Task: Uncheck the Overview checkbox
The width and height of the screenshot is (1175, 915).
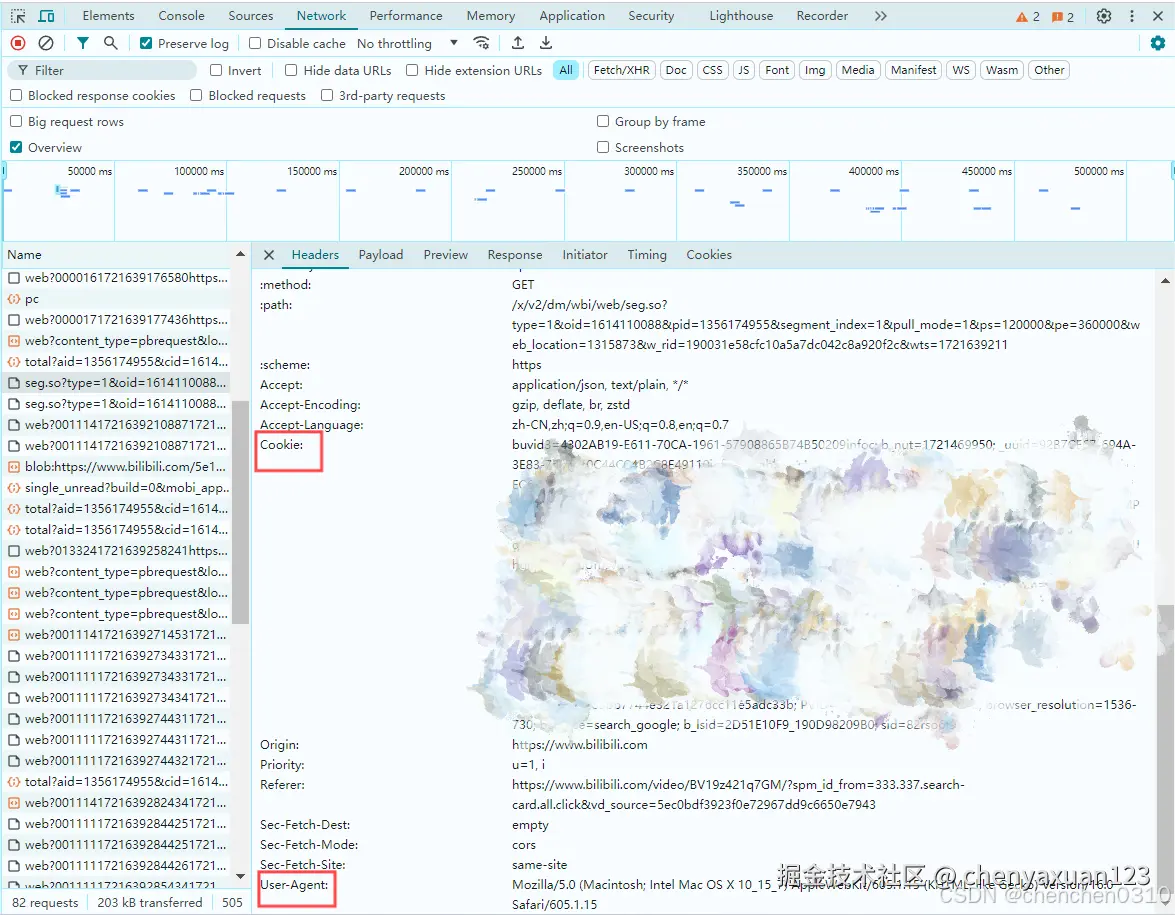Action: click(x=16, y=147)
